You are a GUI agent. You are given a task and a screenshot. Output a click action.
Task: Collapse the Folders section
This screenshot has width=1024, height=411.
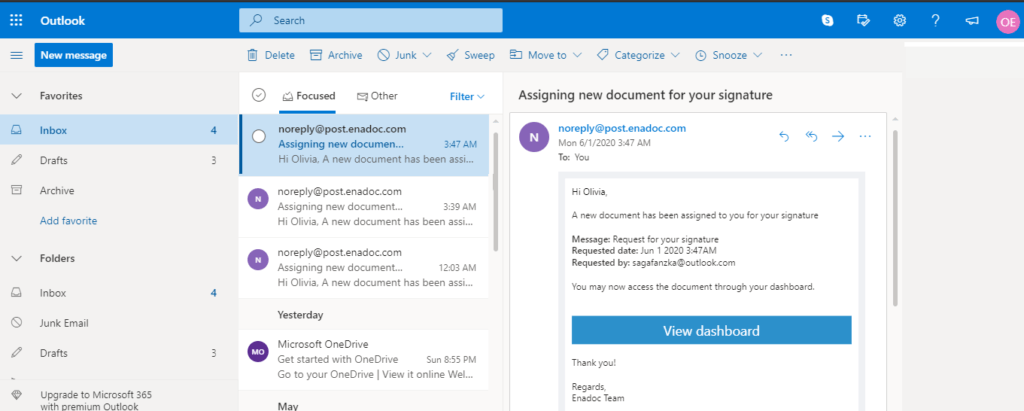click(x=16, y=259)
